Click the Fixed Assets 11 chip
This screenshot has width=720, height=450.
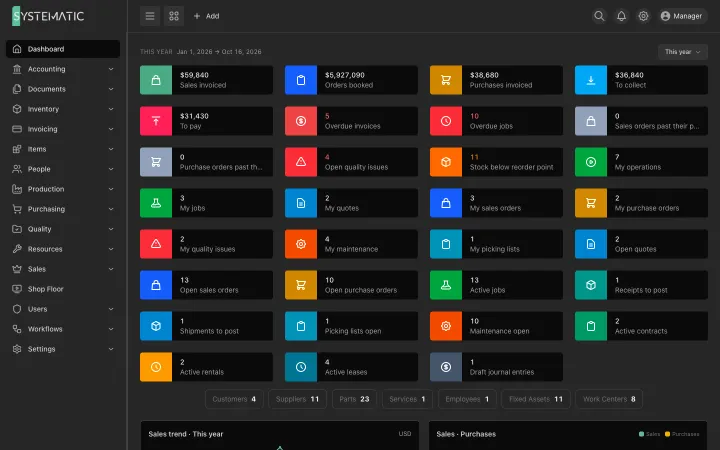click(x=536, y=399)
